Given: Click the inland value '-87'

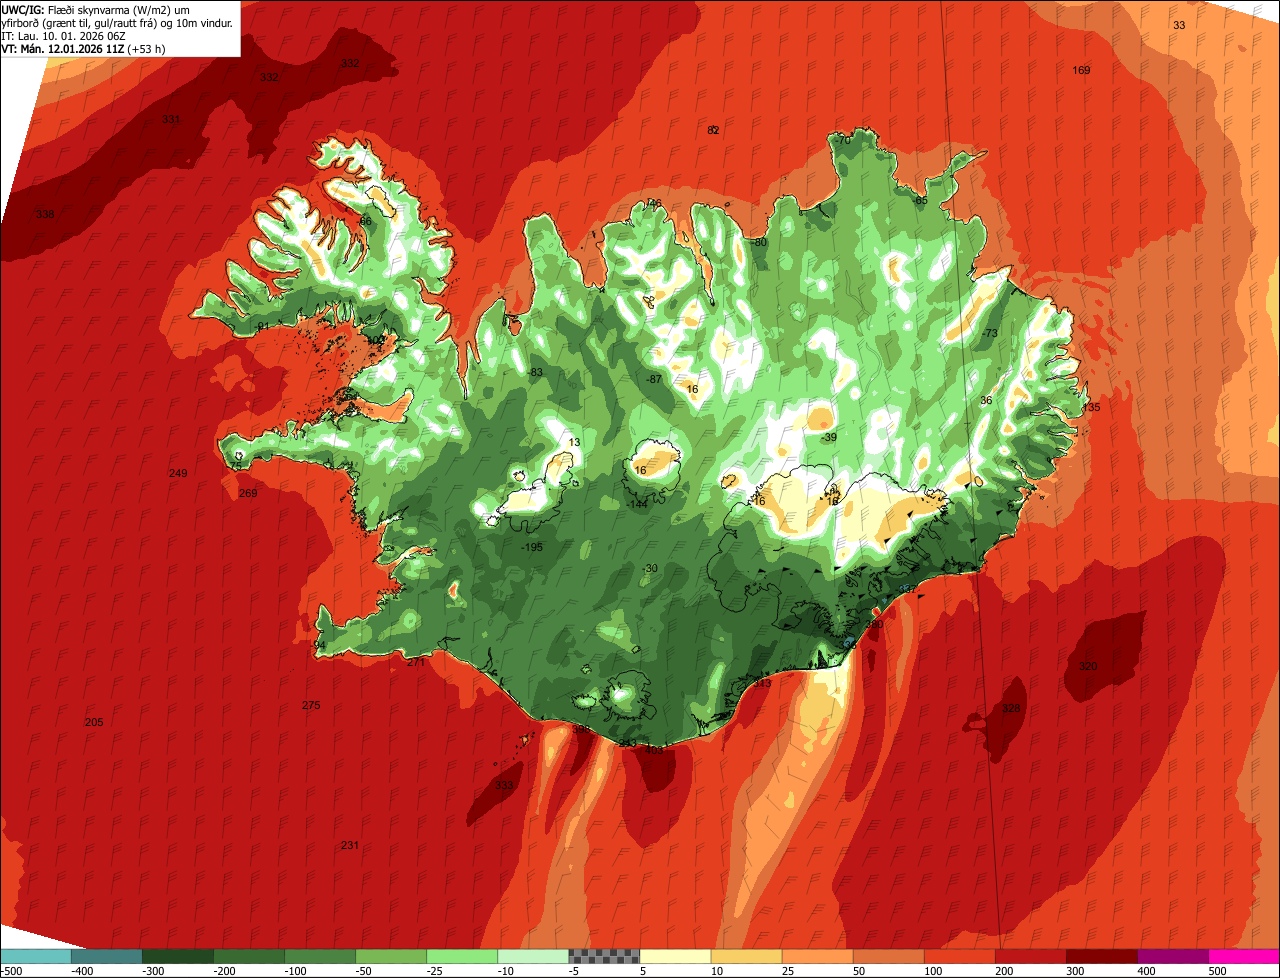Looking at the screenshot, I should (x=654, y=380).
